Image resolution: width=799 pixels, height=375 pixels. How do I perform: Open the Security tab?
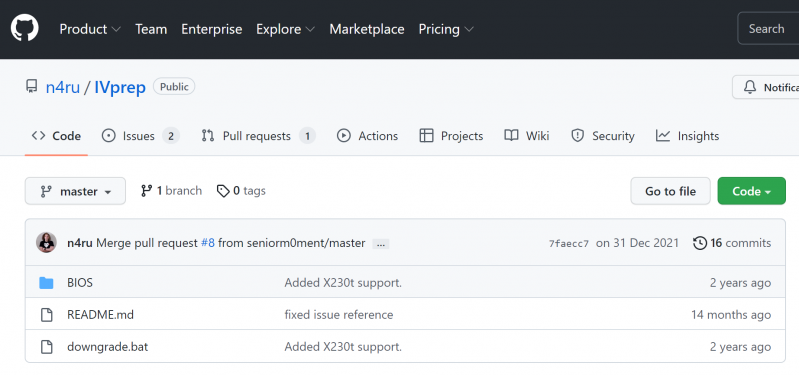pyautogui.click(x=602, y=136)
